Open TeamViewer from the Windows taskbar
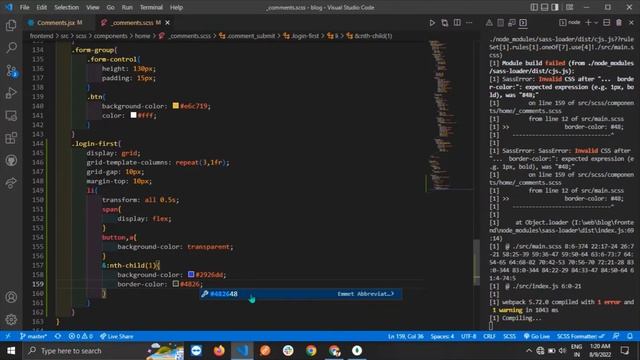640x360 pixels. (196, 351)
